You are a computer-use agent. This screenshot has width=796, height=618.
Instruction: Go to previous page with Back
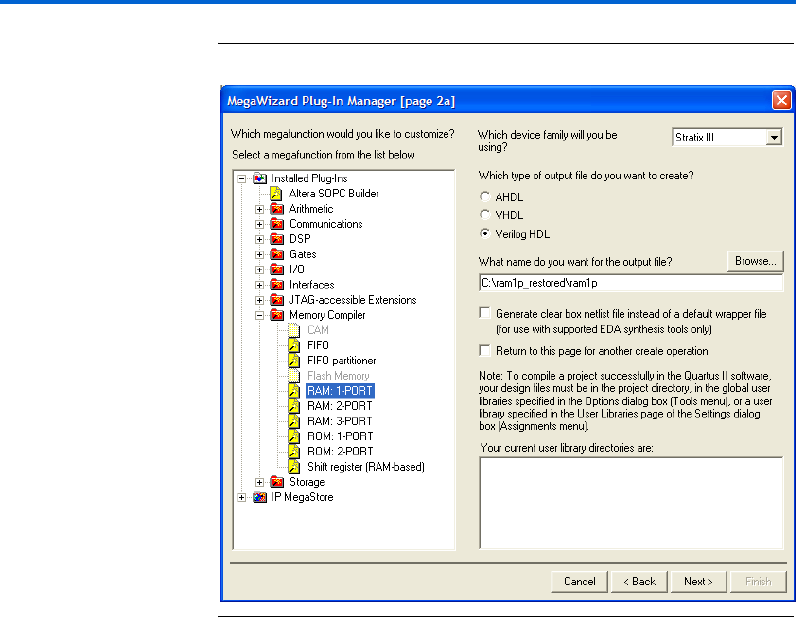[639, 581]
